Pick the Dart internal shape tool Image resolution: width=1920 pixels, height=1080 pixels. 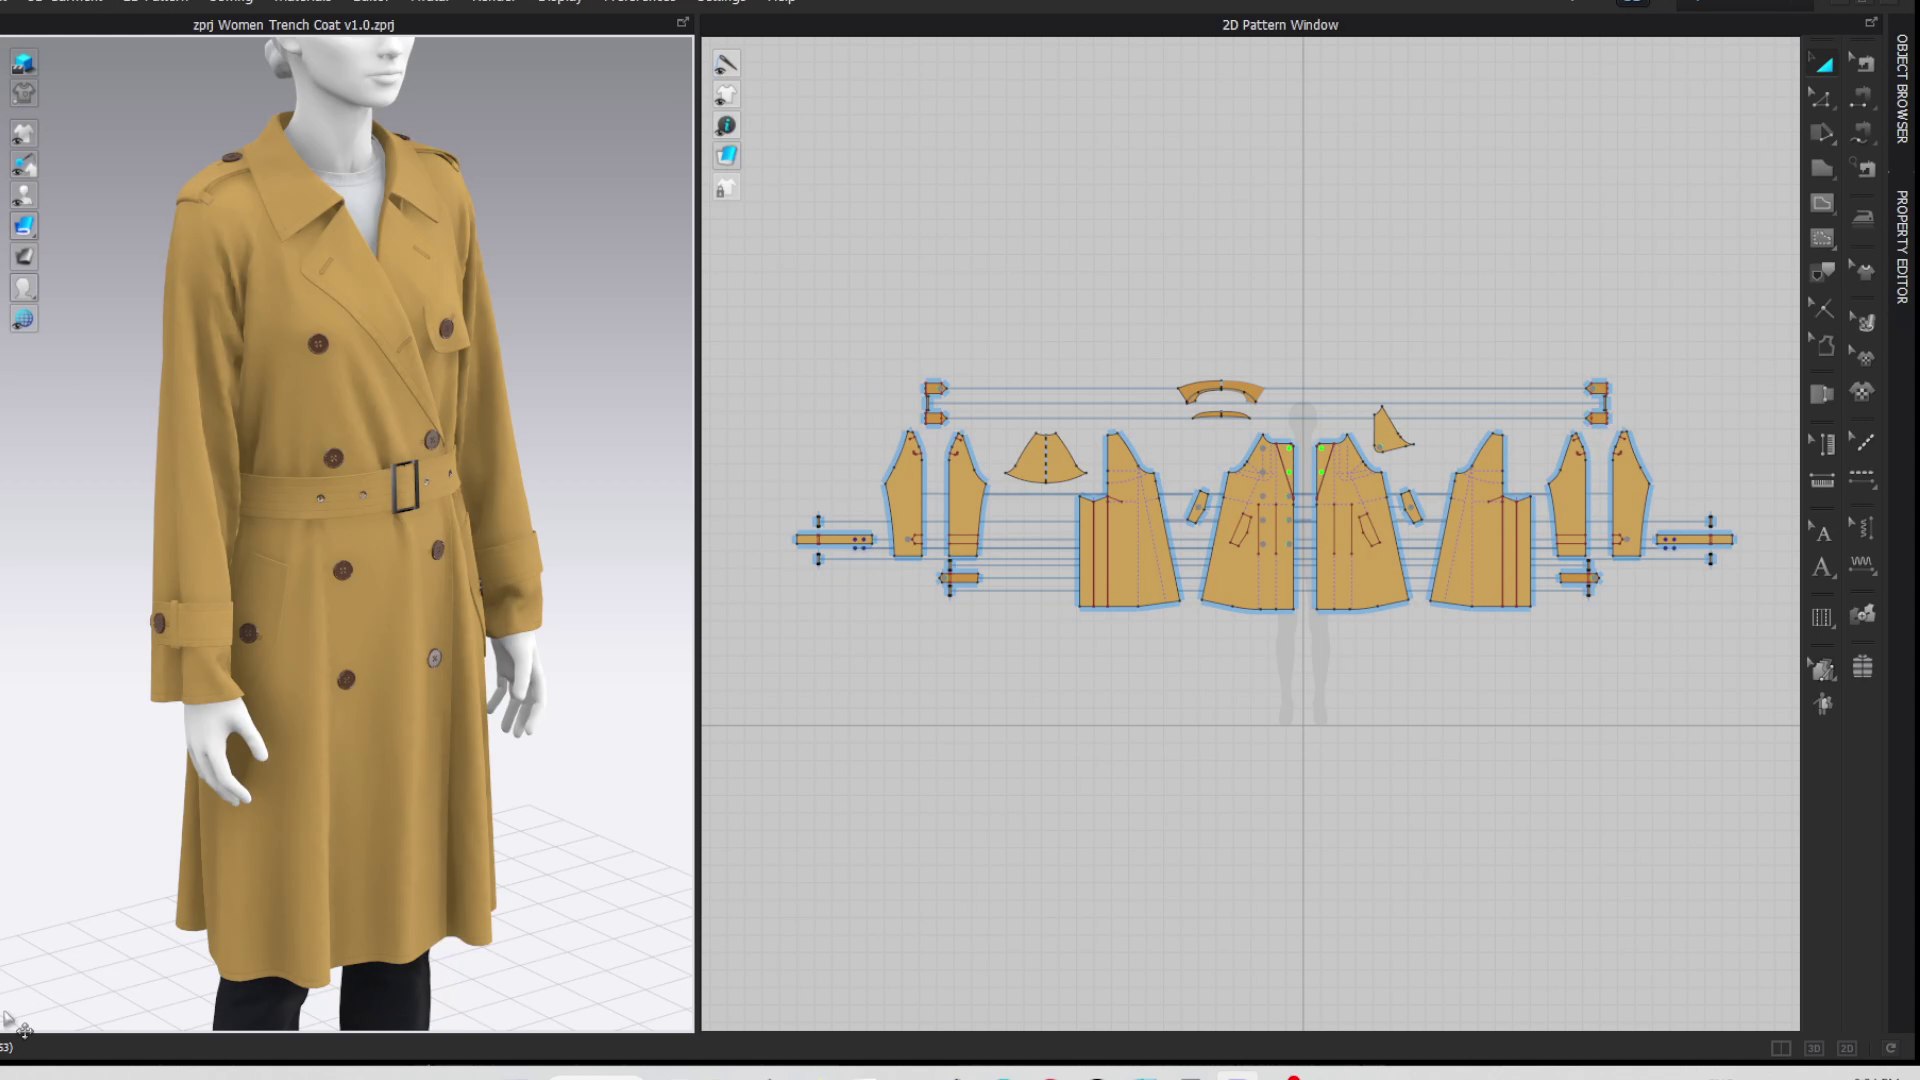tap(1822, 238)
